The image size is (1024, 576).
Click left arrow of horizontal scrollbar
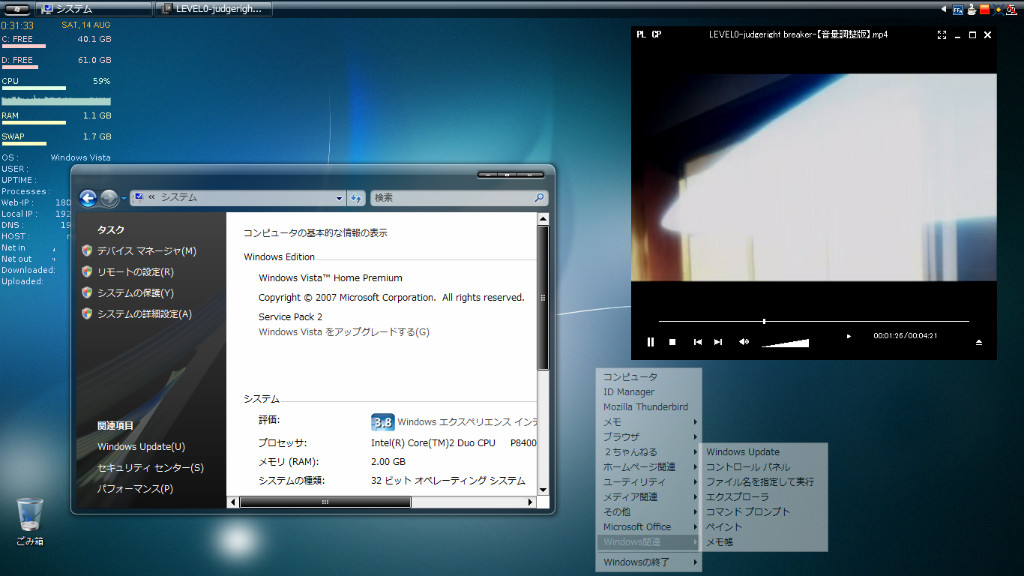(233, 502)
